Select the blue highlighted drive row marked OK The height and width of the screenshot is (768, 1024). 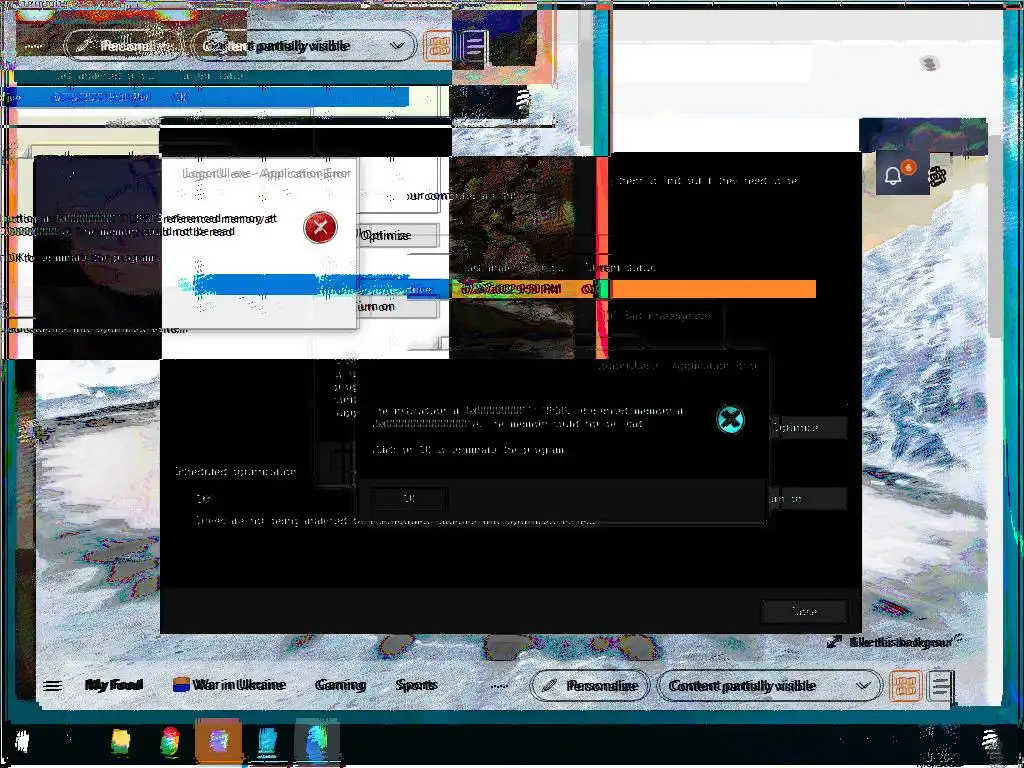coord(210,97)
